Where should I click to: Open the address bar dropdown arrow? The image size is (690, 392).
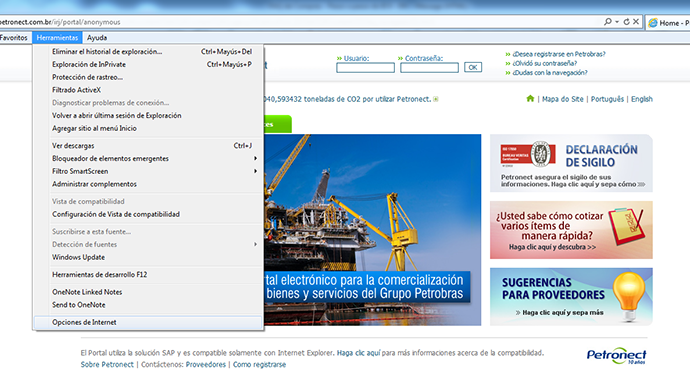click(x=617, y=22)
